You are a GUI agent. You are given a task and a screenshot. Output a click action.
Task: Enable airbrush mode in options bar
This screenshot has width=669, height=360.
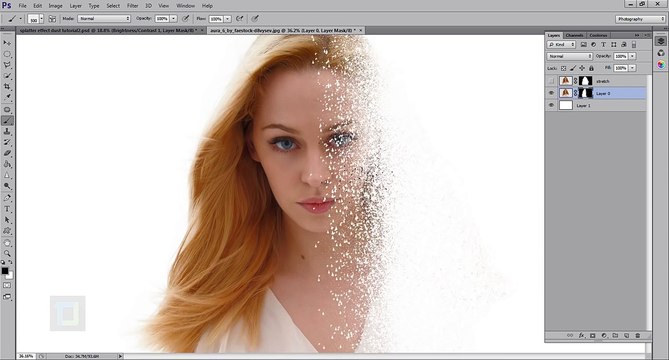tap(240, 19)
